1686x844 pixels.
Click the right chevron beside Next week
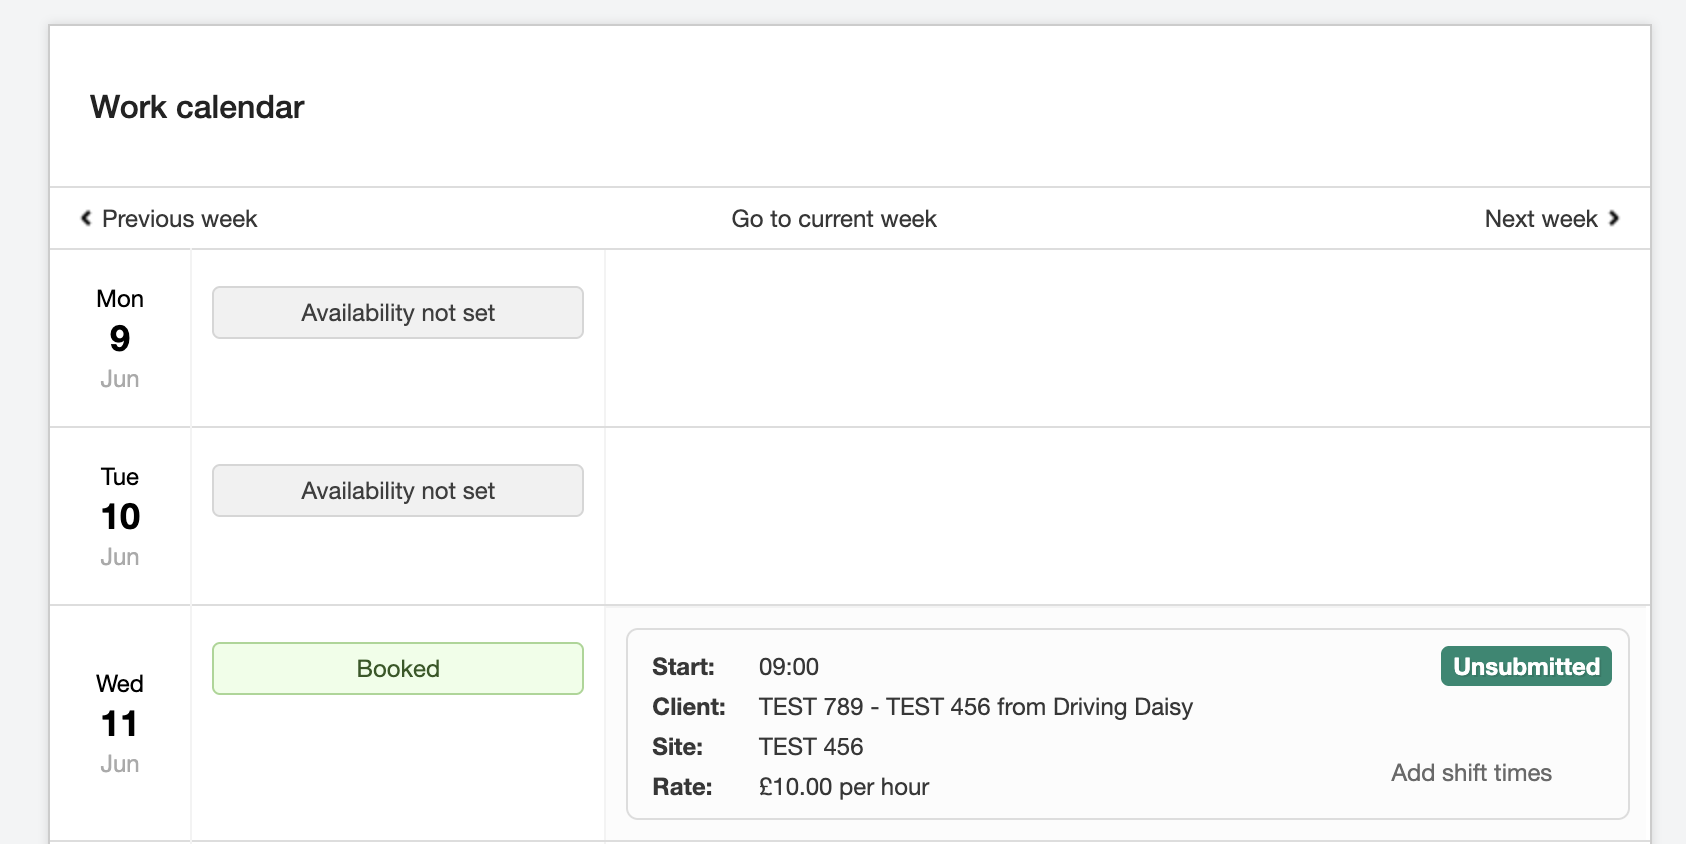pos(1613,218)
